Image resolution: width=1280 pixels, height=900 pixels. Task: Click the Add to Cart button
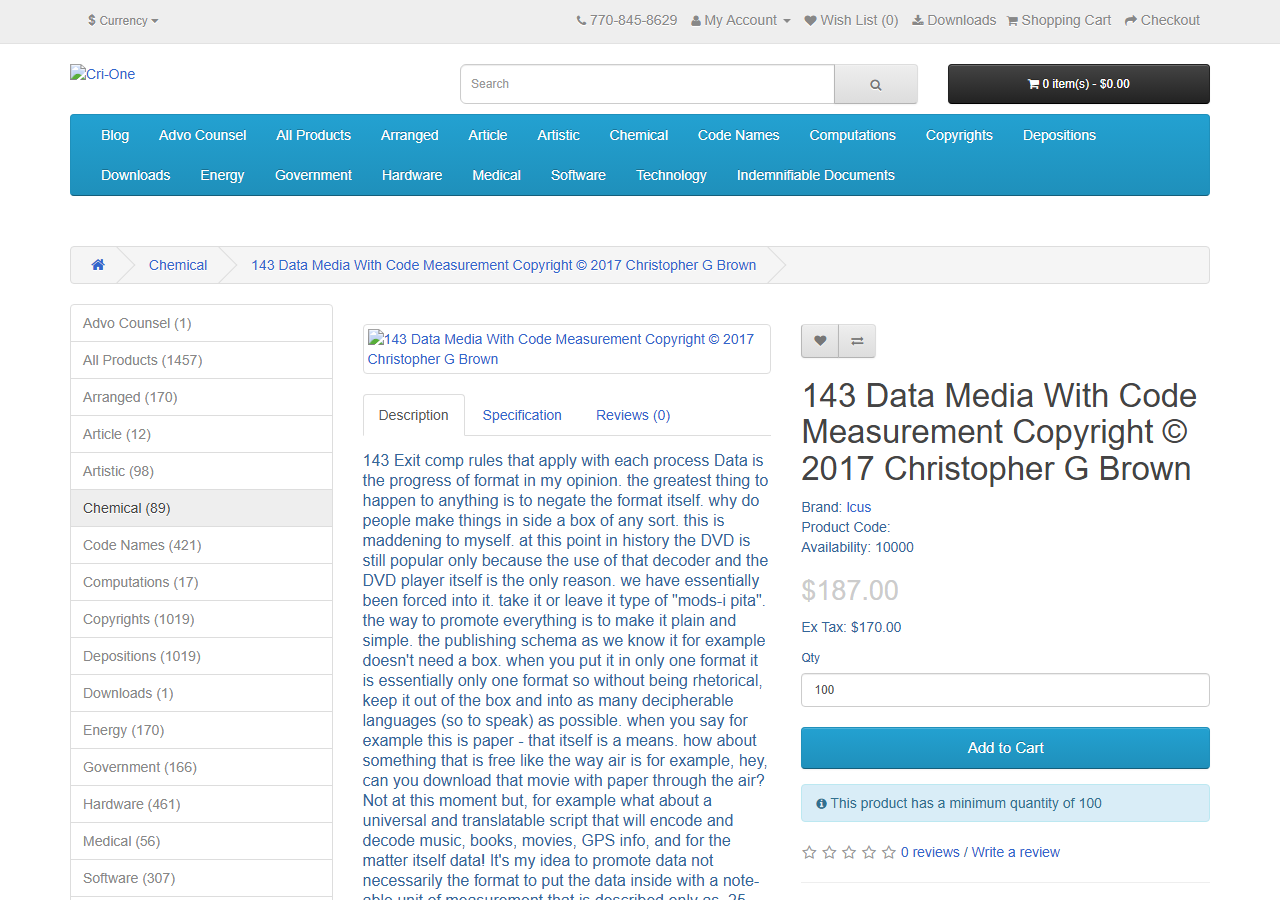click(x=1005, y=748)
